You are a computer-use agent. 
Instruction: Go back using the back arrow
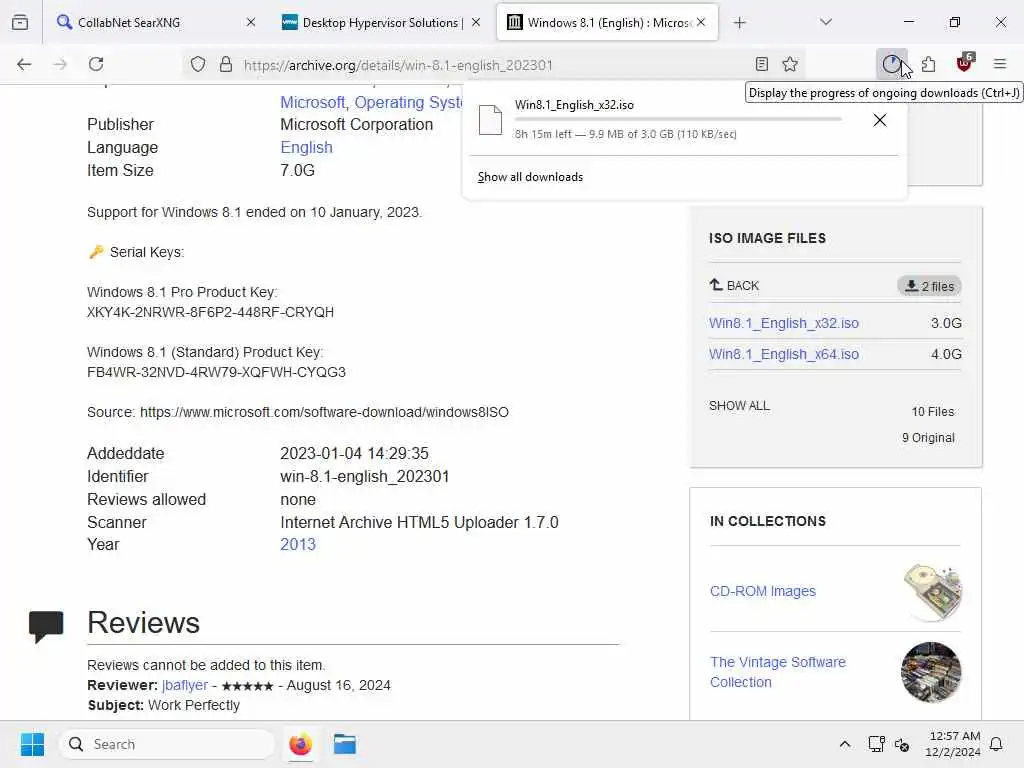point(24,64)
